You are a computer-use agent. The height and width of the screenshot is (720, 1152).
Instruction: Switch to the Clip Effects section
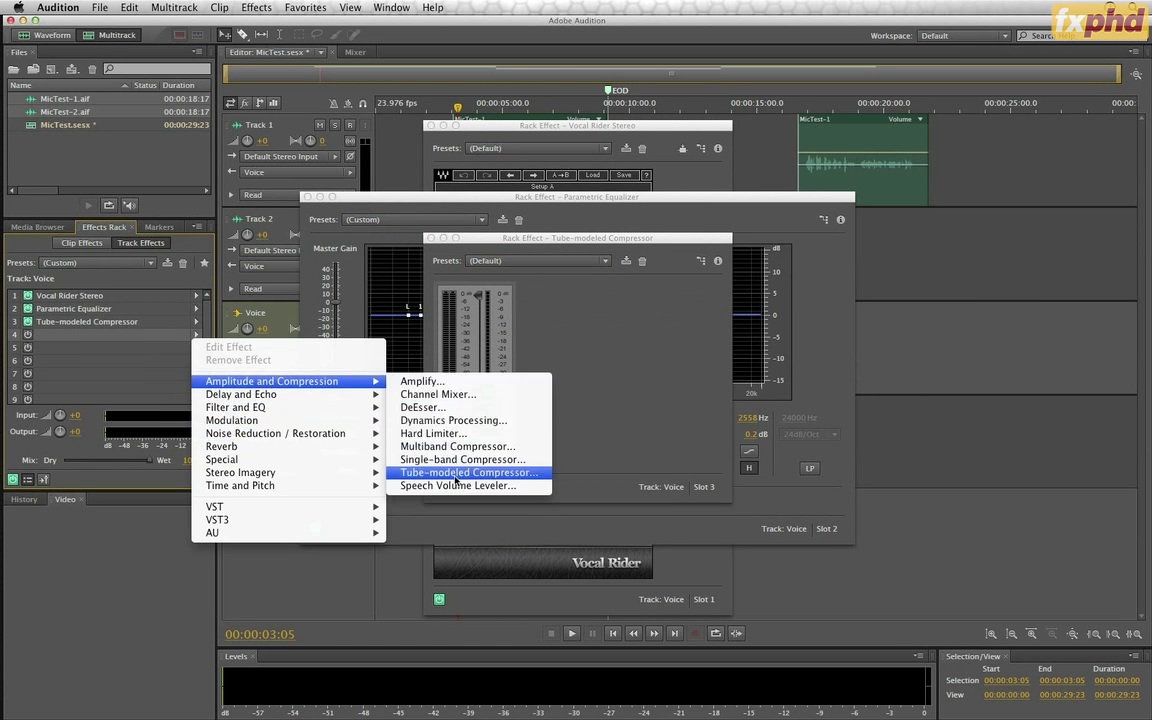81,243
